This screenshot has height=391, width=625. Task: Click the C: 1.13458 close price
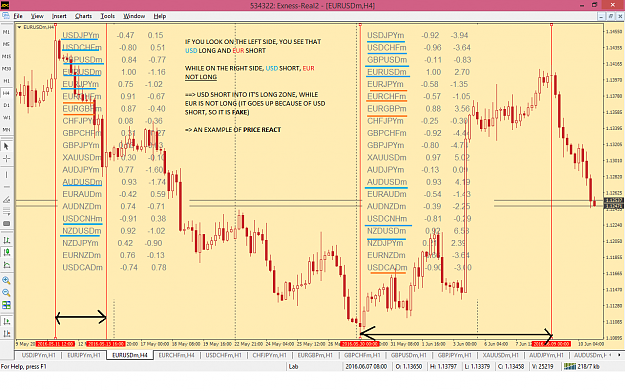pos(511,367)
